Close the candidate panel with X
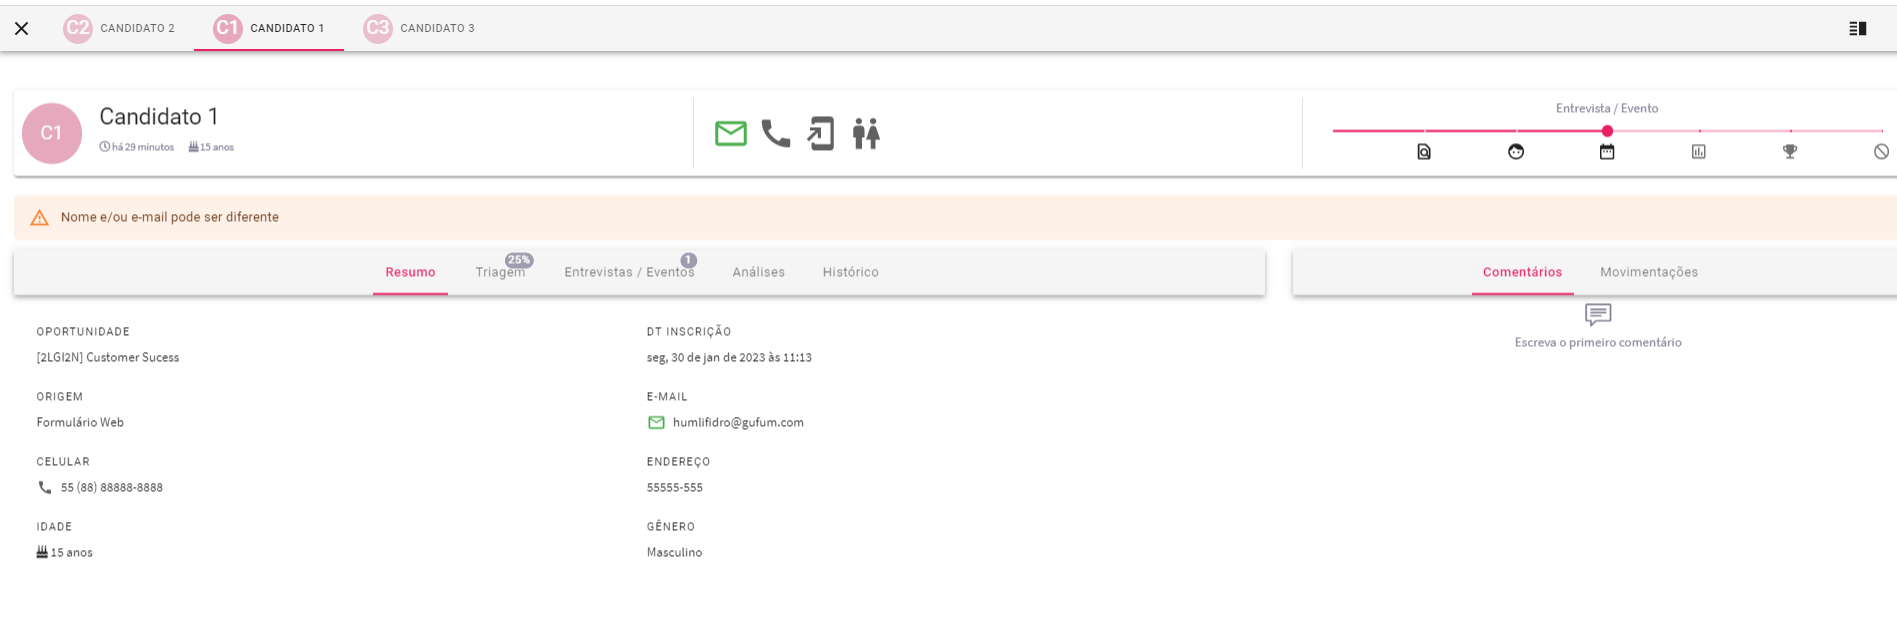This screenshot has width=1897, height=641. point(21,29)
